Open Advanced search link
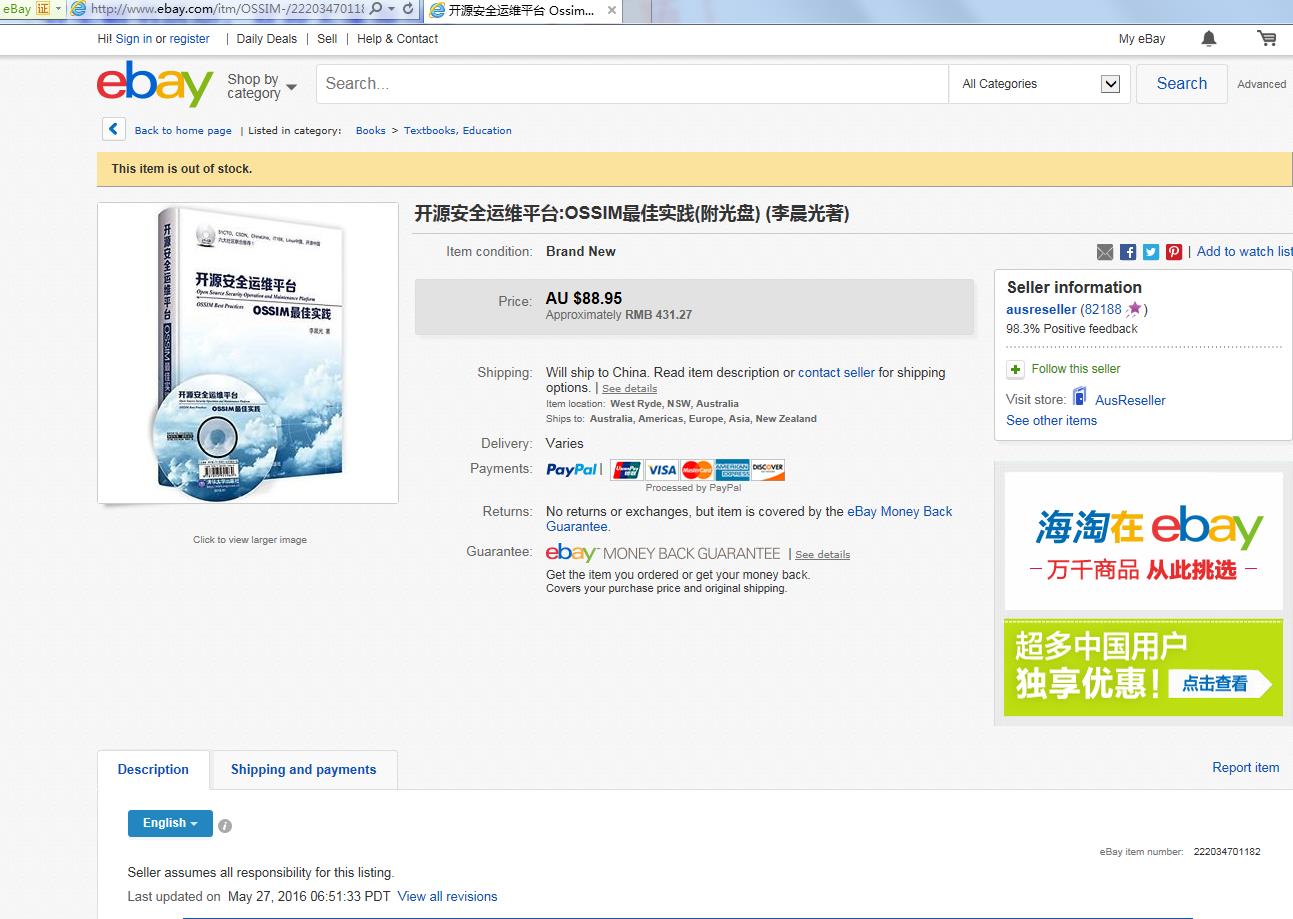The height and width of the screenshot is (919, 1293). coord(1261,84)
